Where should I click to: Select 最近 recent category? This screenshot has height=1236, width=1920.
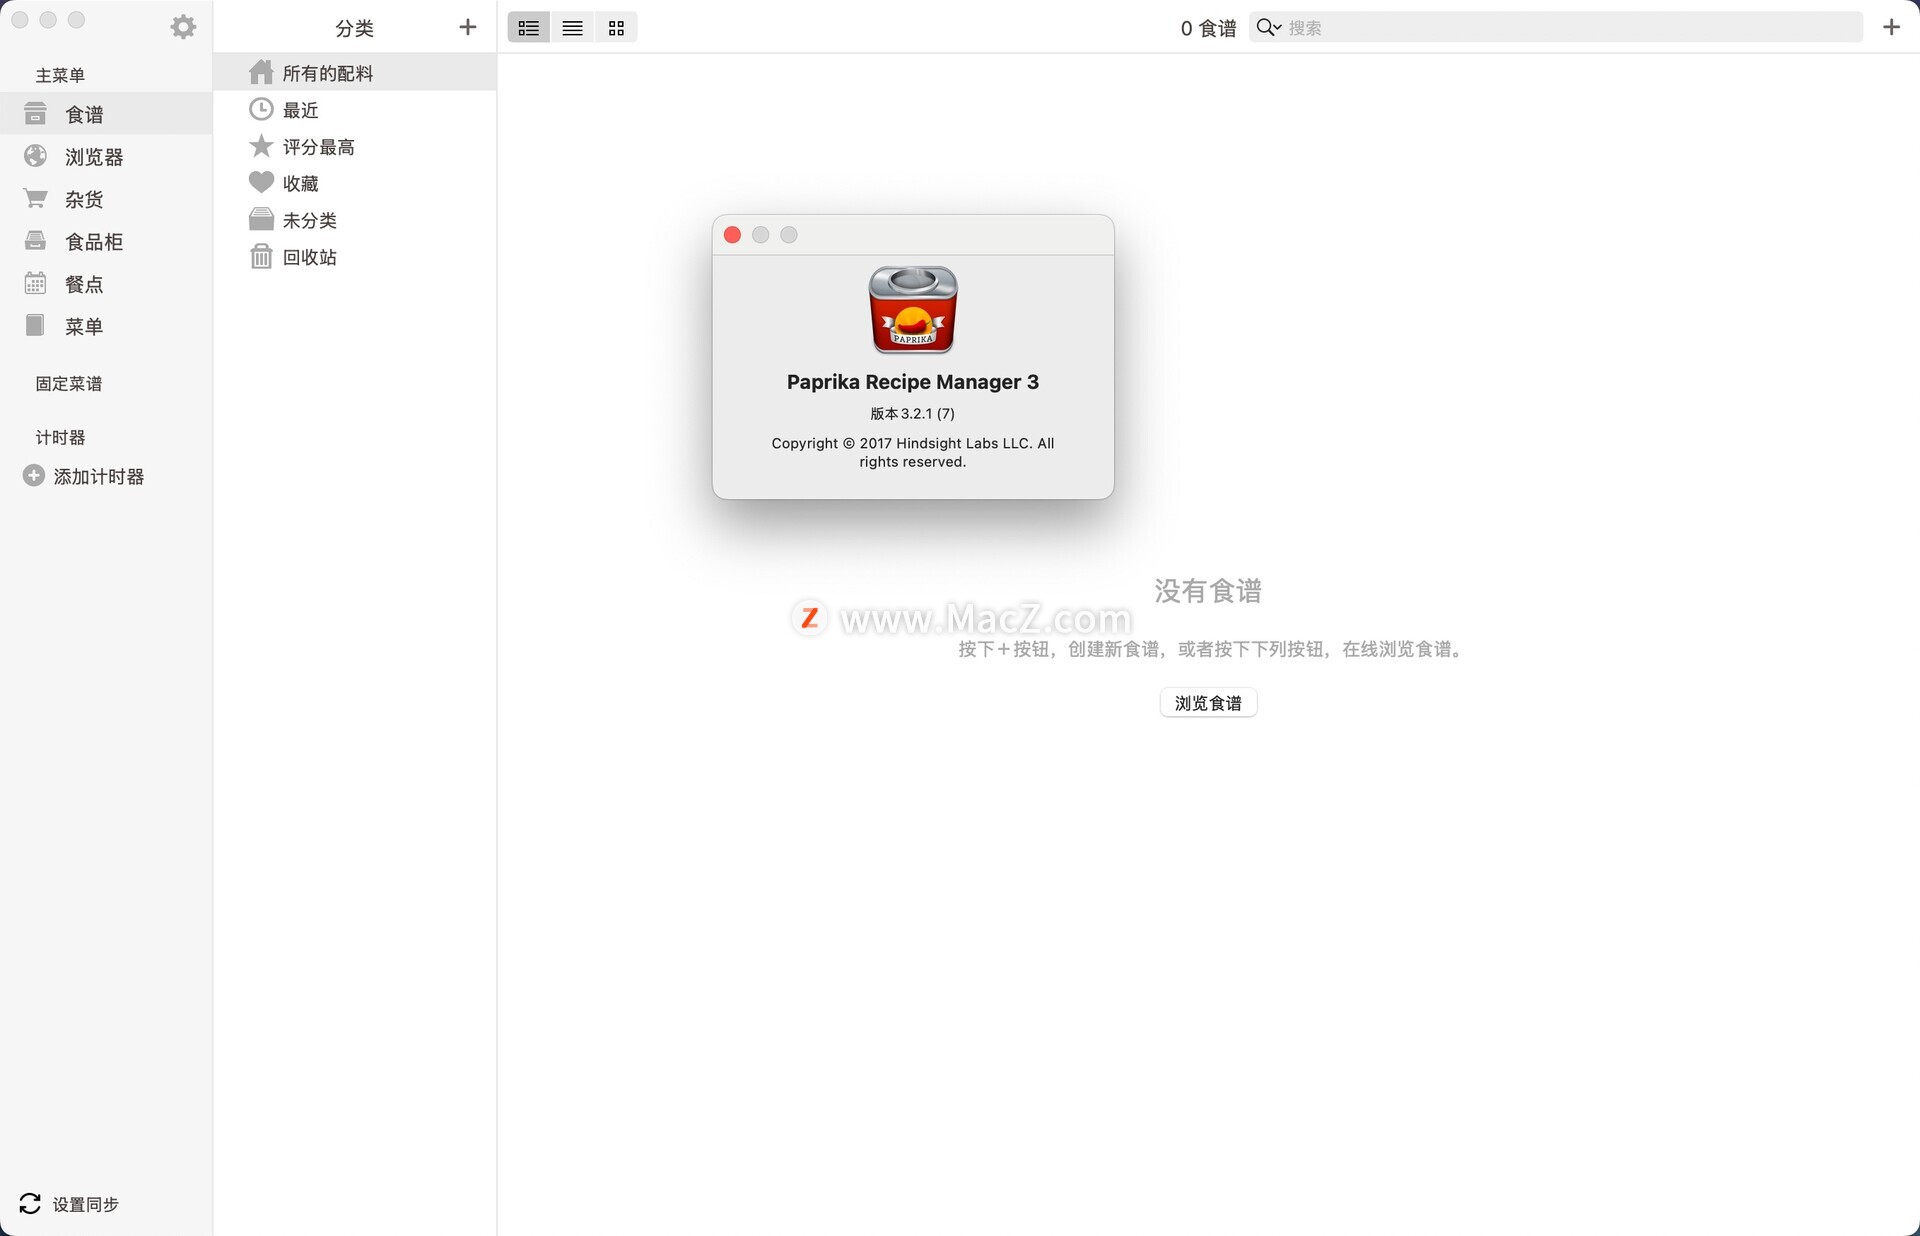pyautogui.click(x=355, y=110)
